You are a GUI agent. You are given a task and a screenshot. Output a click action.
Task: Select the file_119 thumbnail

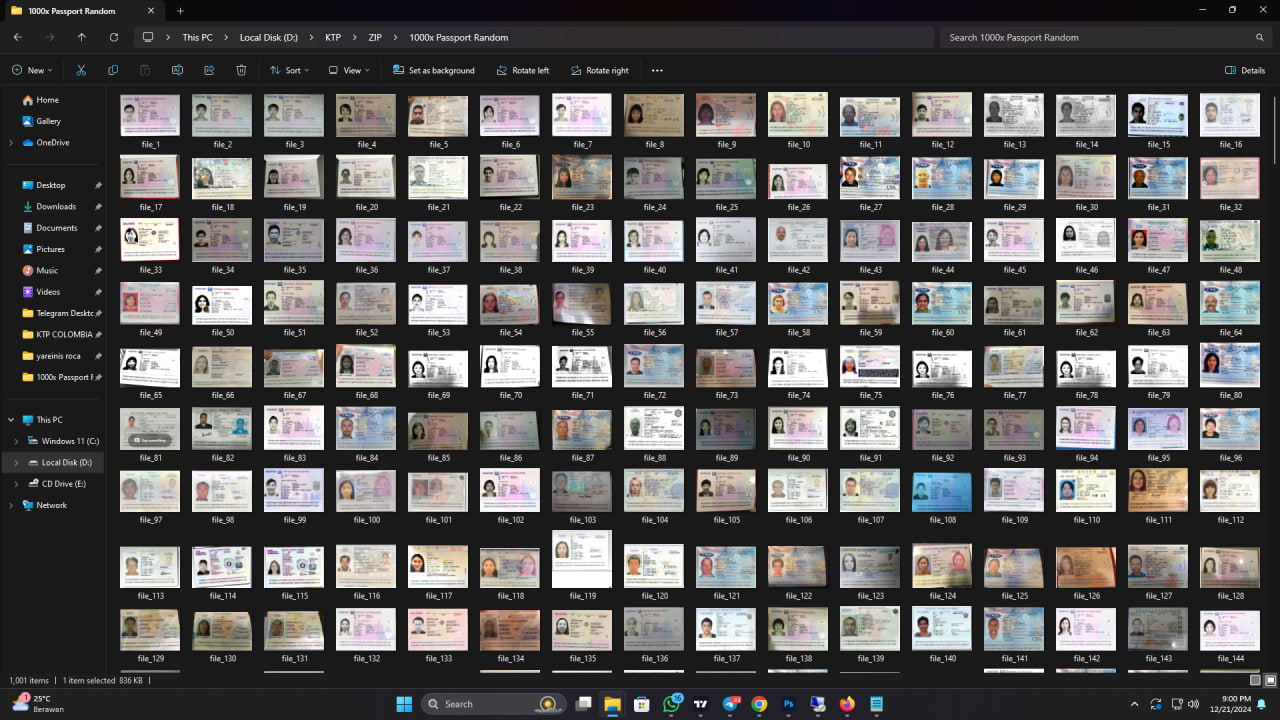pyautogui.click(x=582, y=559)
